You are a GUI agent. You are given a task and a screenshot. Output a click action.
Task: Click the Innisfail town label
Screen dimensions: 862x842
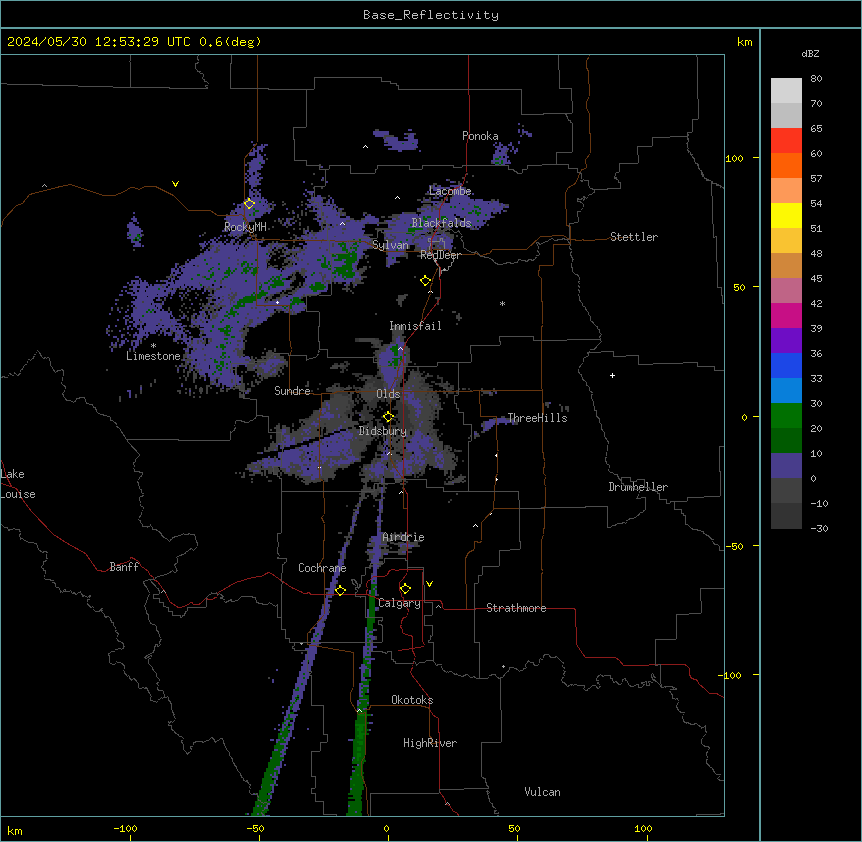point(415,326)
